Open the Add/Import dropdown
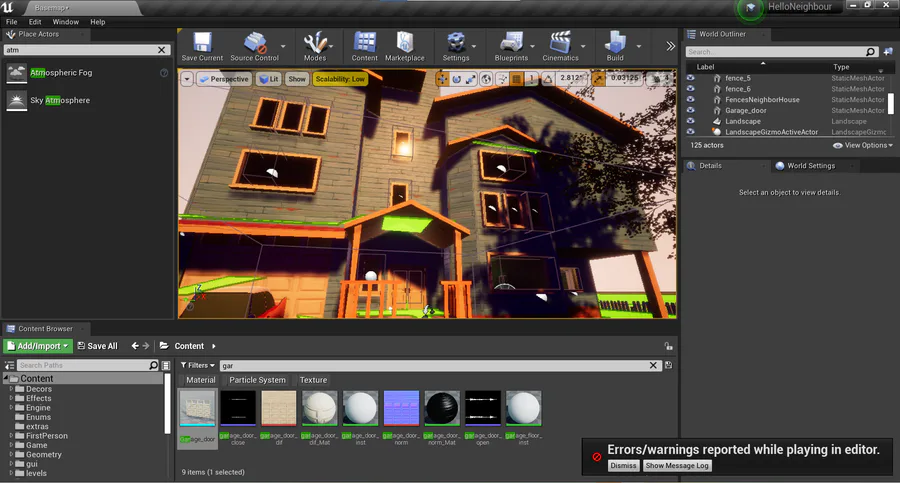Viewport: 900px width, 483px height. click(x=38, y=346)
